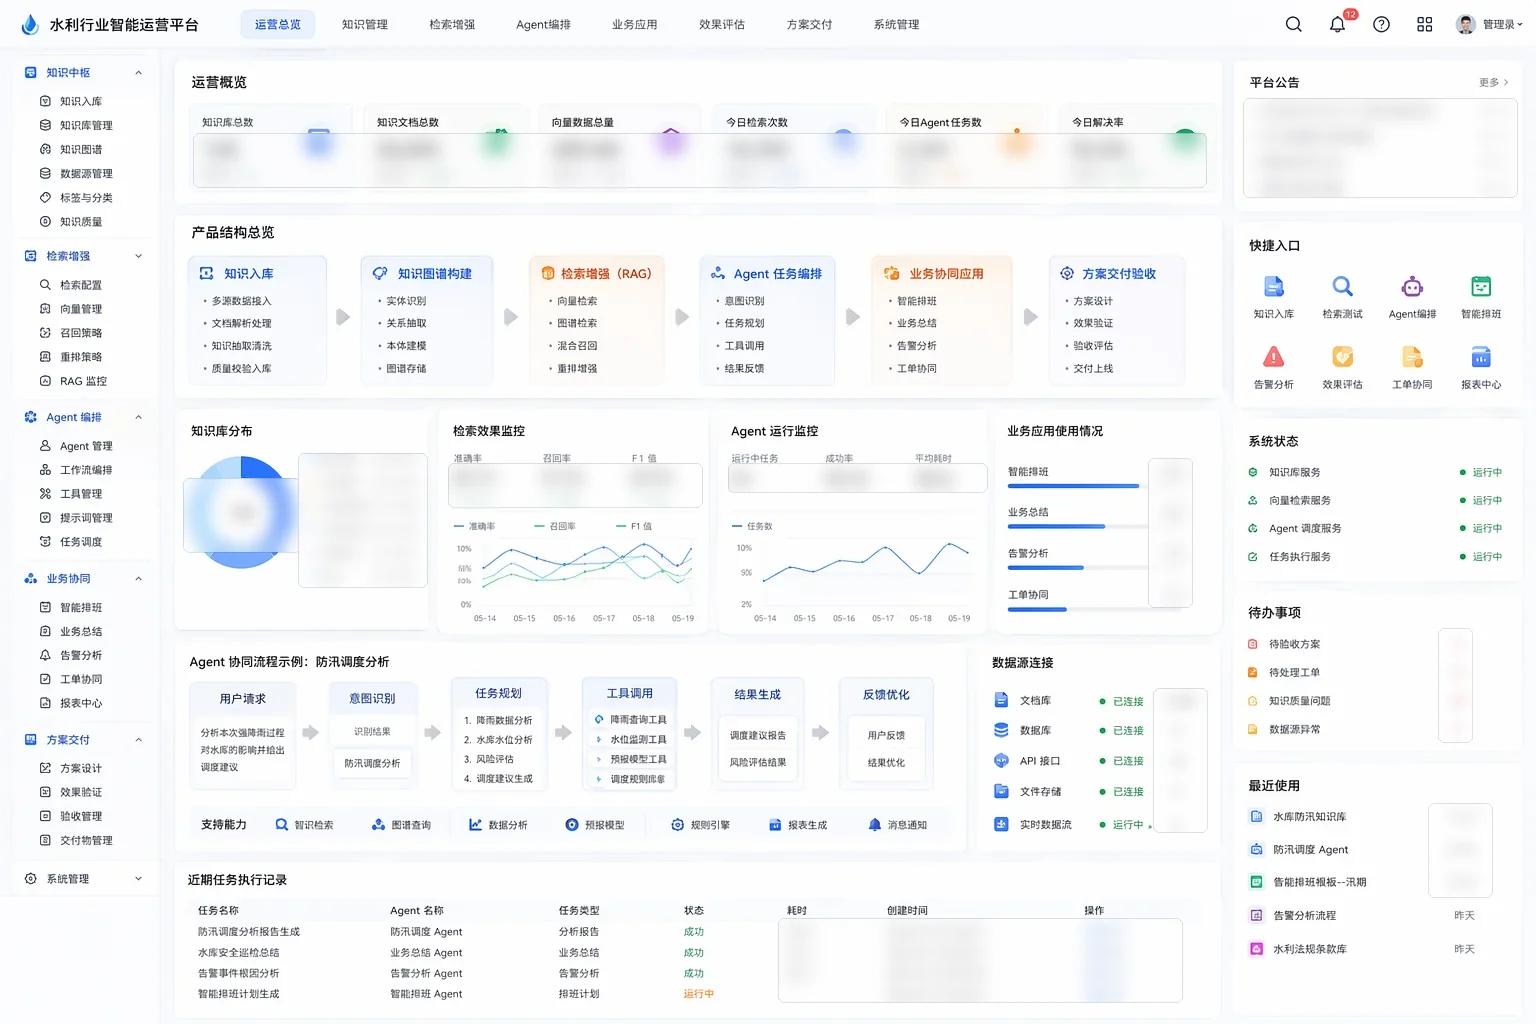Switch to 知识管理 top tab
This screenshot has width=1536, height=1024.
[x=365, y=24]
